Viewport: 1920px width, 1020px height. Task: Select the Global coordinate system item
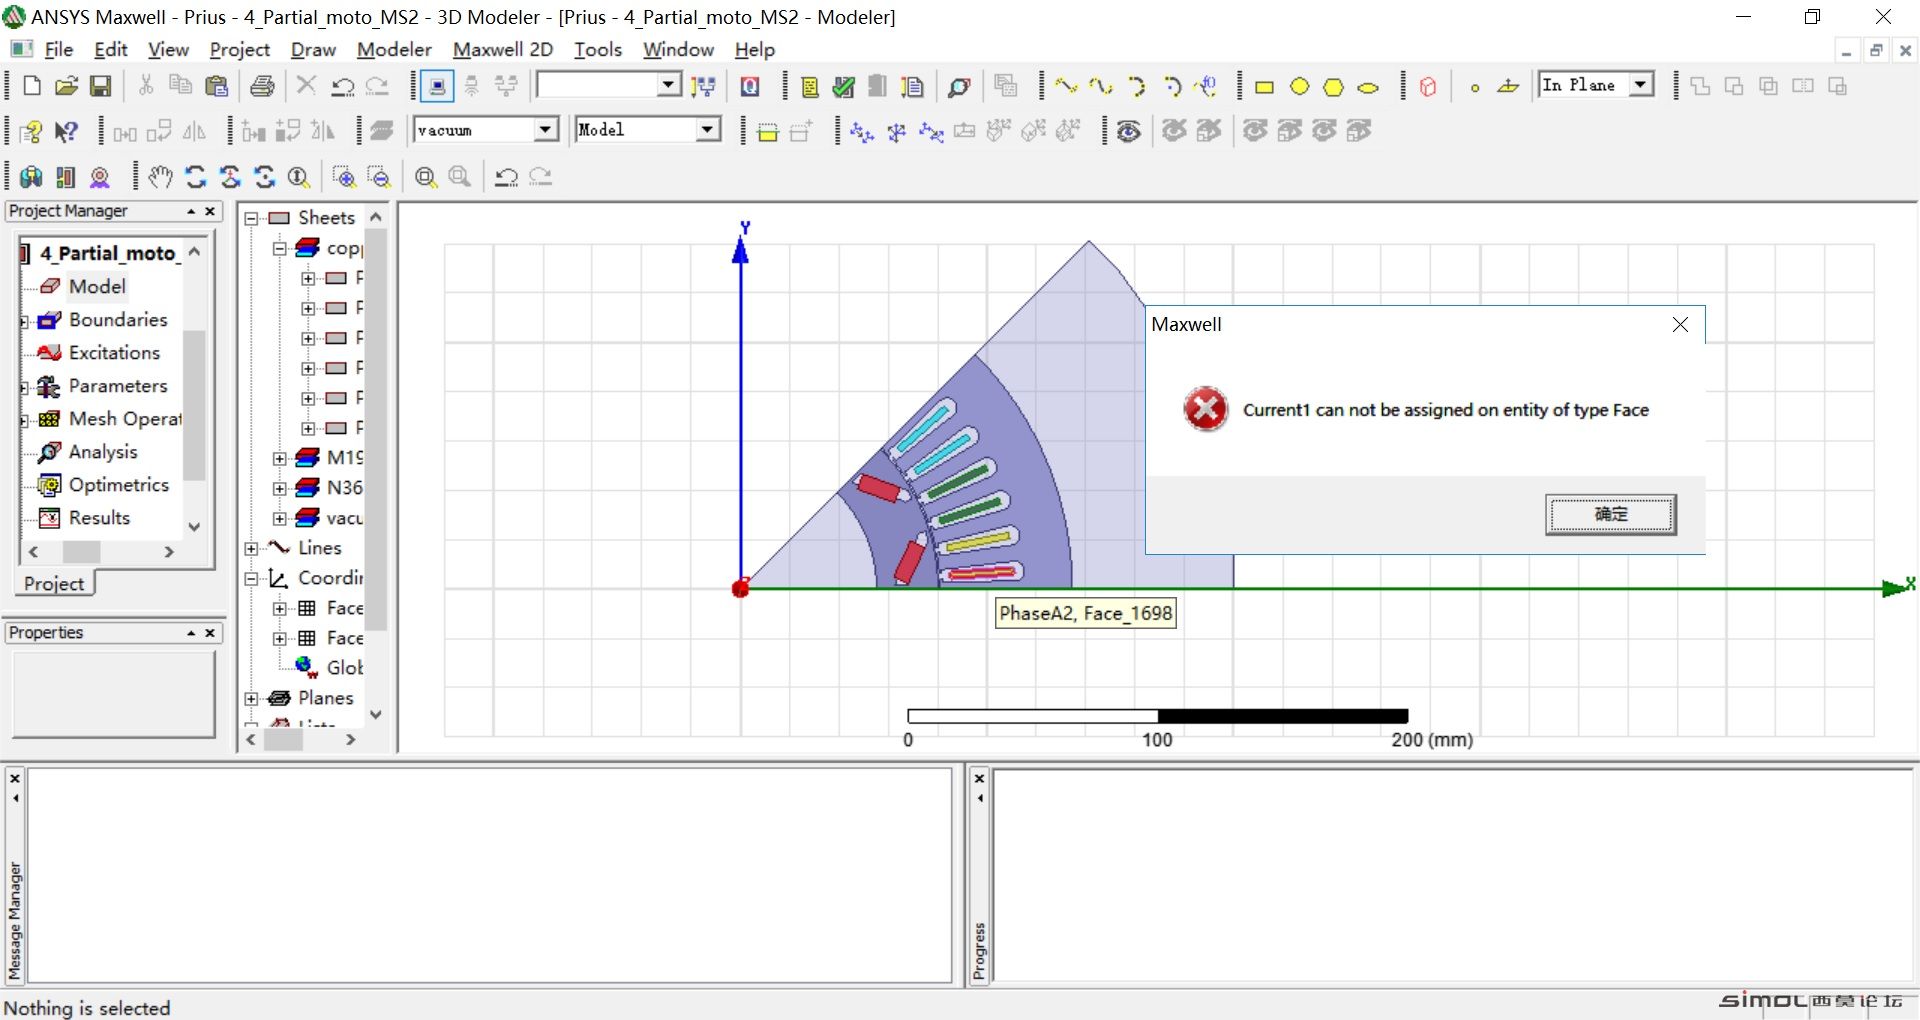(x=344, y=668)
